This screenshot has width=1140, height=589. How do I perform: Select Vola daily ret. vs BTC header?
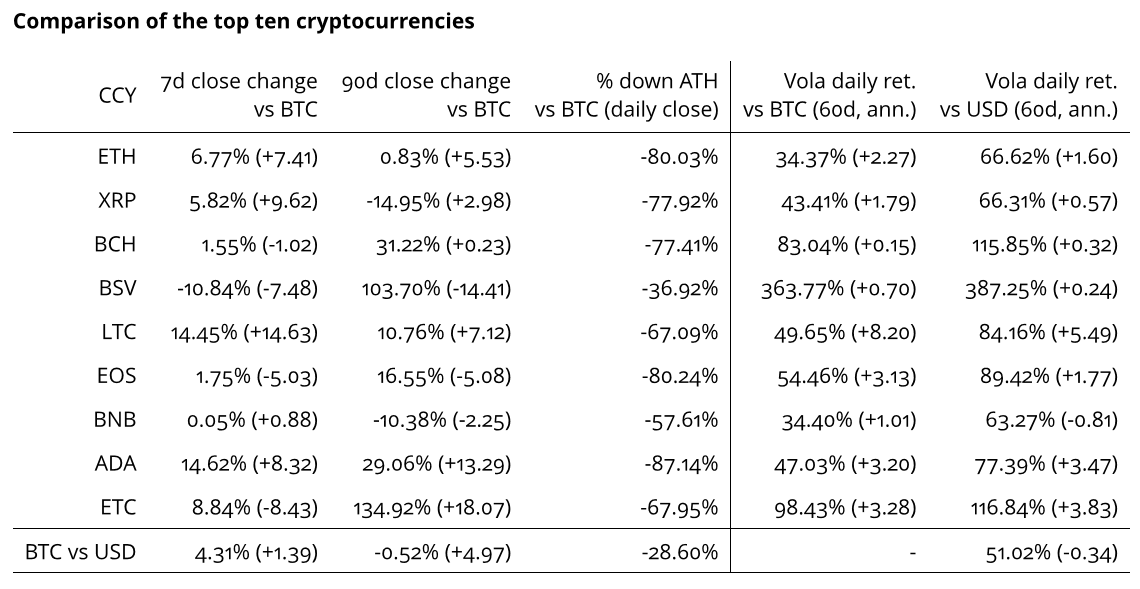tap(830, 95)
